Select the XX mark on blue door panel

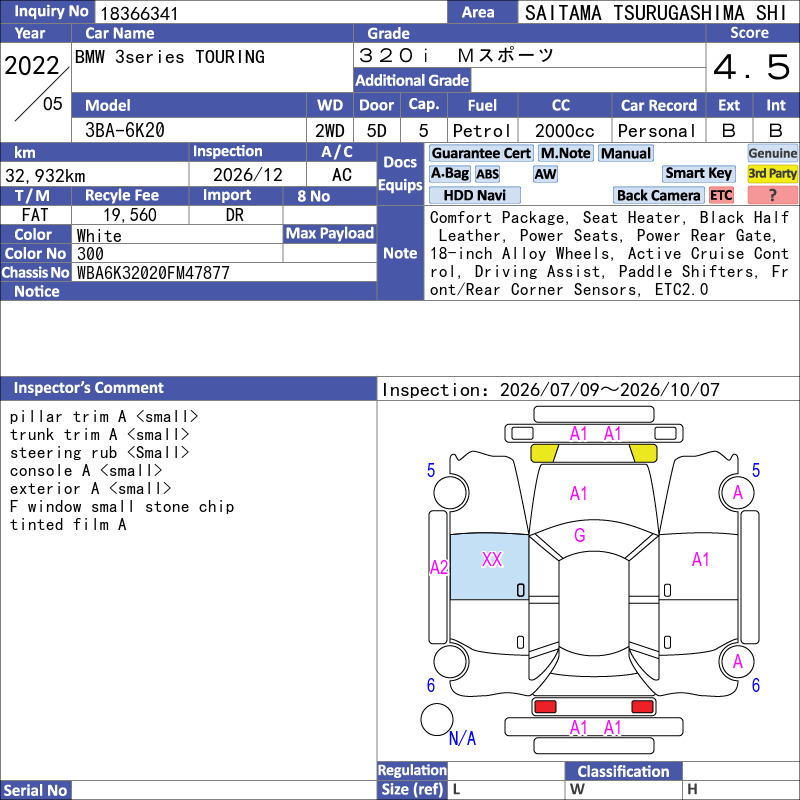pyautogui.click(x=492, y=559)
